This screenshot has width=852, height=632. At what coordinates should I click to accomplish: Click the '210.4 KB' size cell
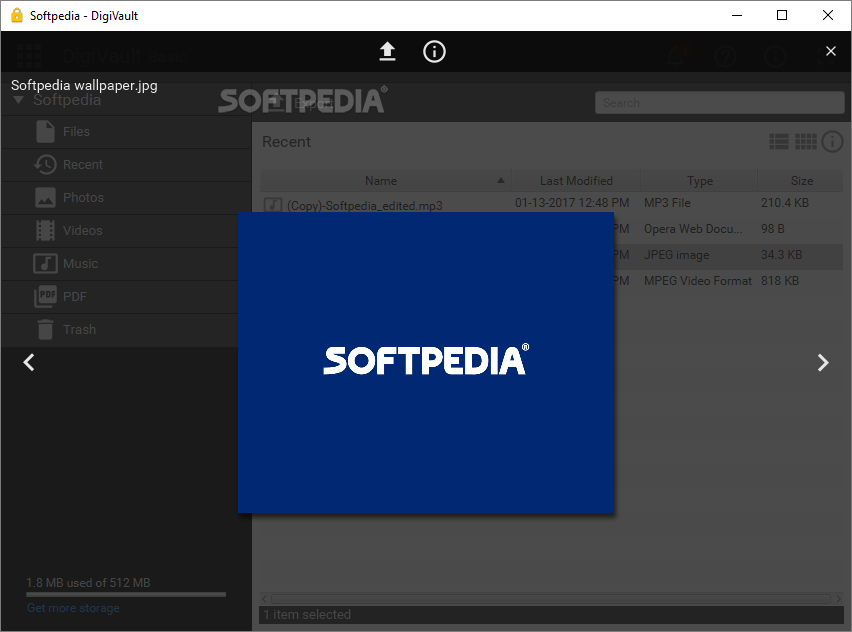click(785, 203)
